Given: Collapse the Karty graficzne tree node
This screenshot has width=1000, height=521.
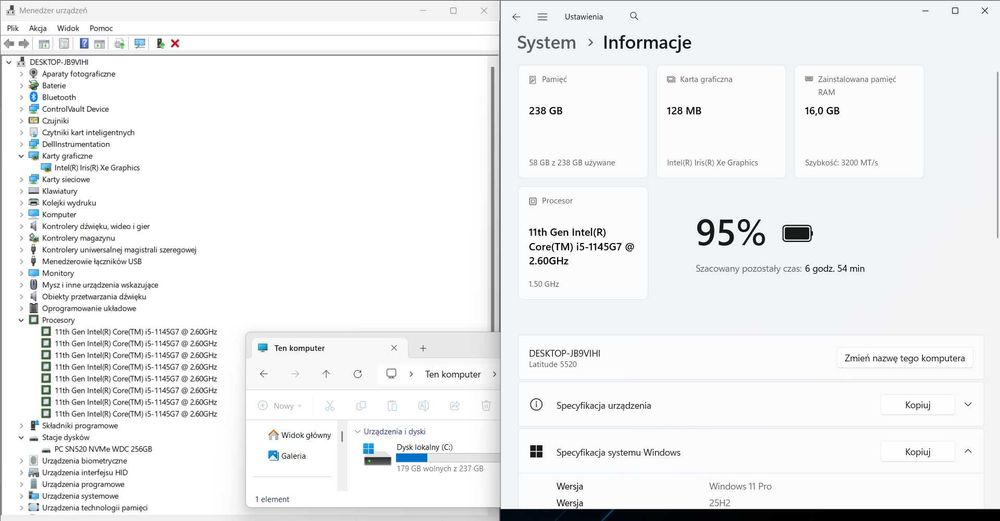Looking at the screenshot, I should [21, 156].
